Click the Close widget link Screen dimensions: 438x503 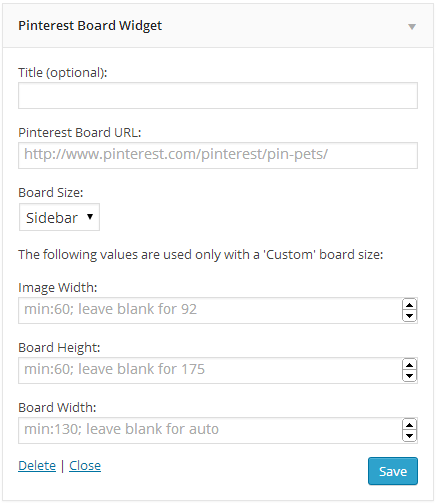click(x=85, y=466)
